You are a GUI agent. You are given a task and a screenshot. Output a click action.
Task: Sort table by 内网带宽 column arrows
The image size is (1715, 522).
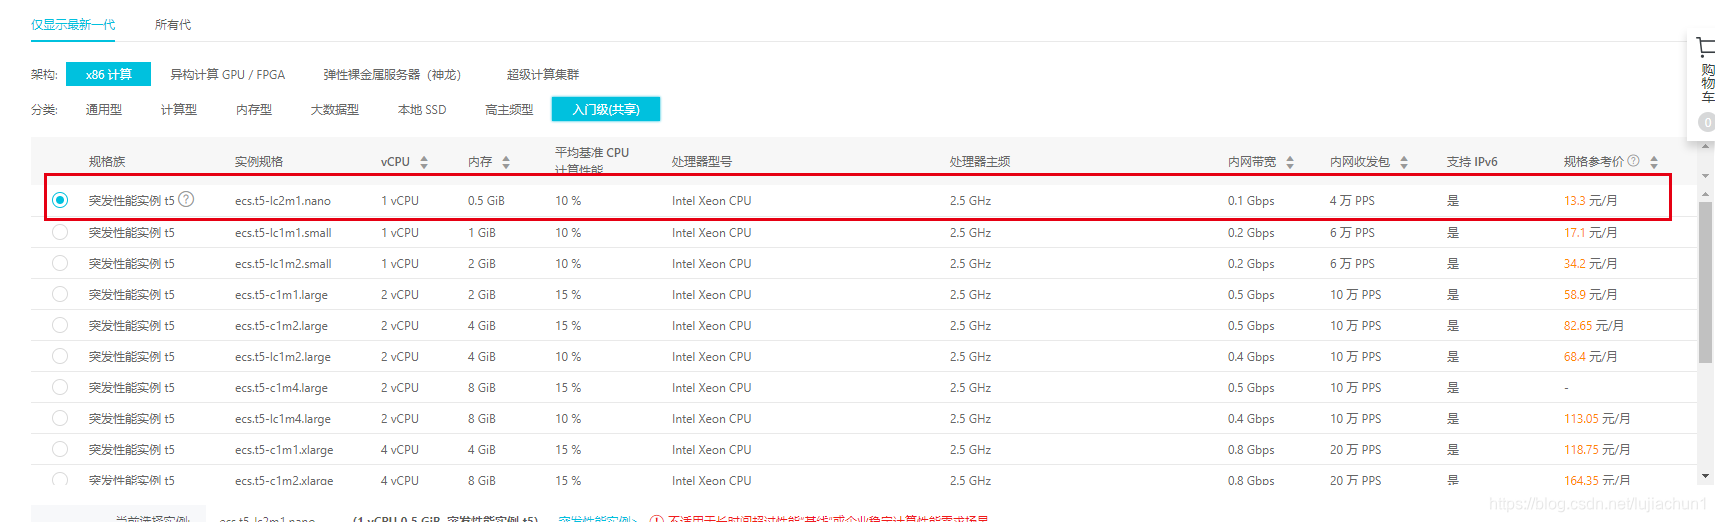tap(1290, 162)
